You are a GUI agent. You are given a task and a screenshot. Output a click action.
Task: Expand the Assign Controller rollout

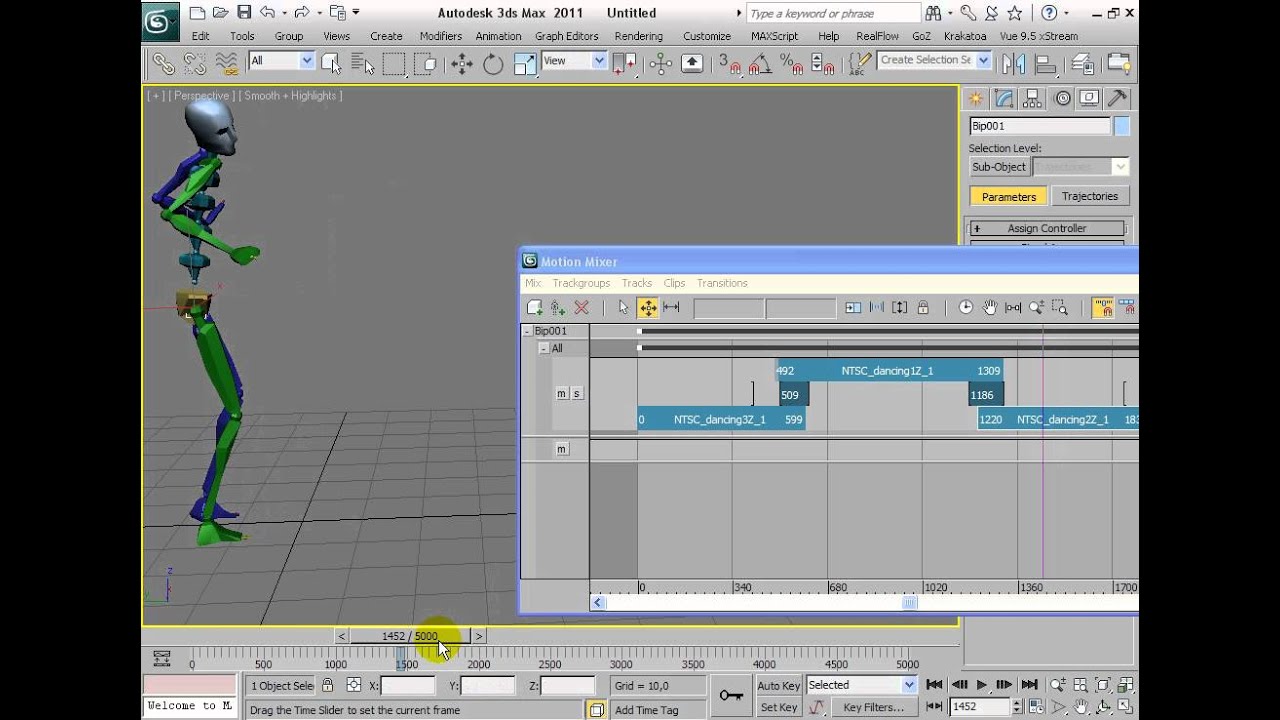coord(1046,228)
